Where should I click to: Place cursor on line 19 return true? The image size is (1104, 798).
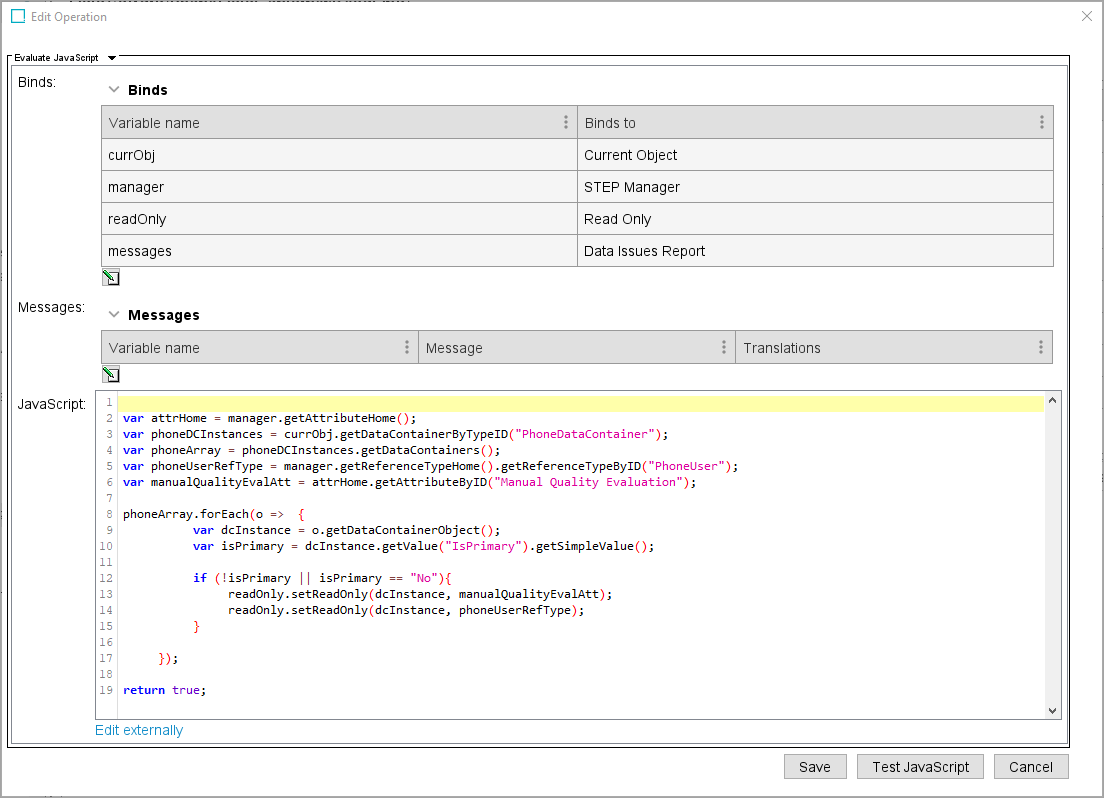click(164, 690)
